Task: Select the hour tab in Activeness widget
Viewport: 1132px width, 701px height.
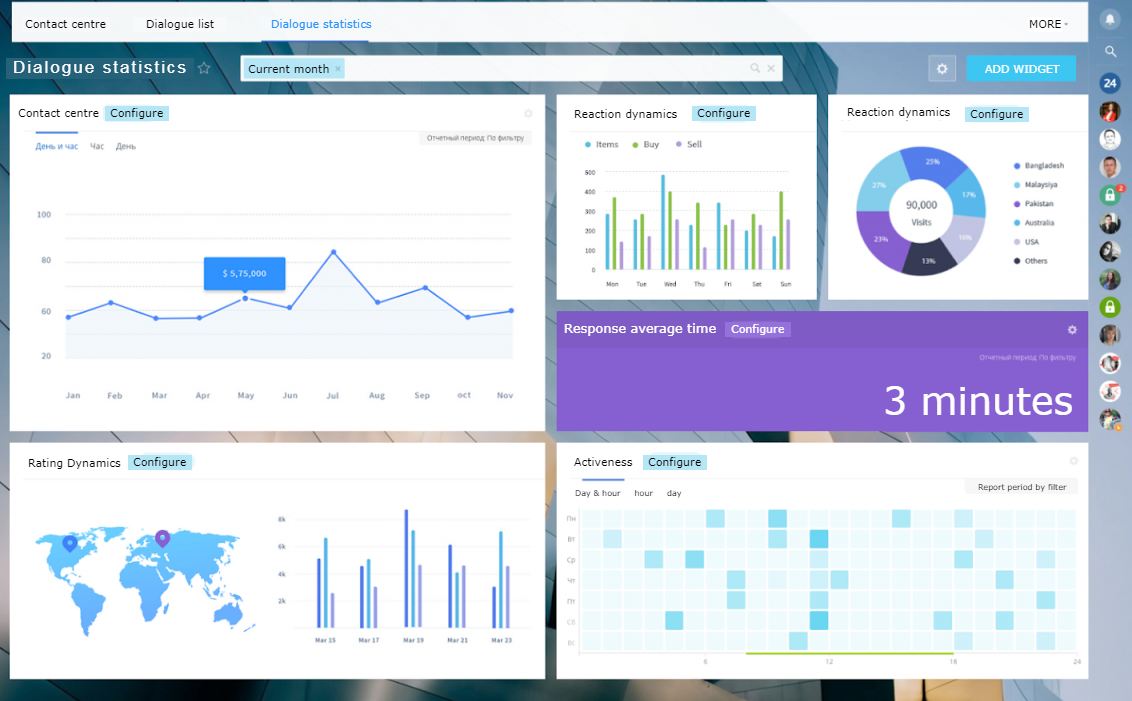Action: [643, 493]
